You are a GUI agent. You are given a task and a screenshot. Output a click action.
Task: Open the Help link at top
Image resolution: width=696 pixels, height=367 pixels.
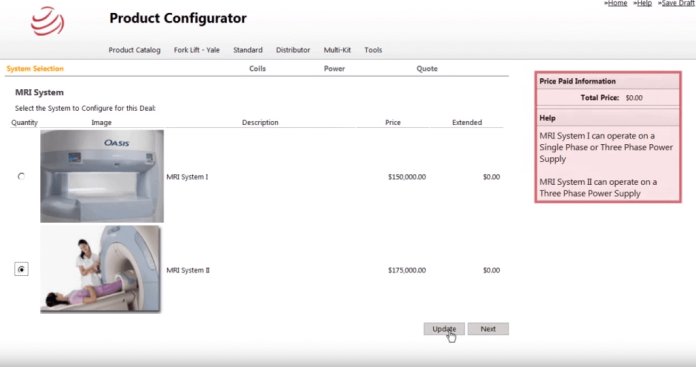643,3
